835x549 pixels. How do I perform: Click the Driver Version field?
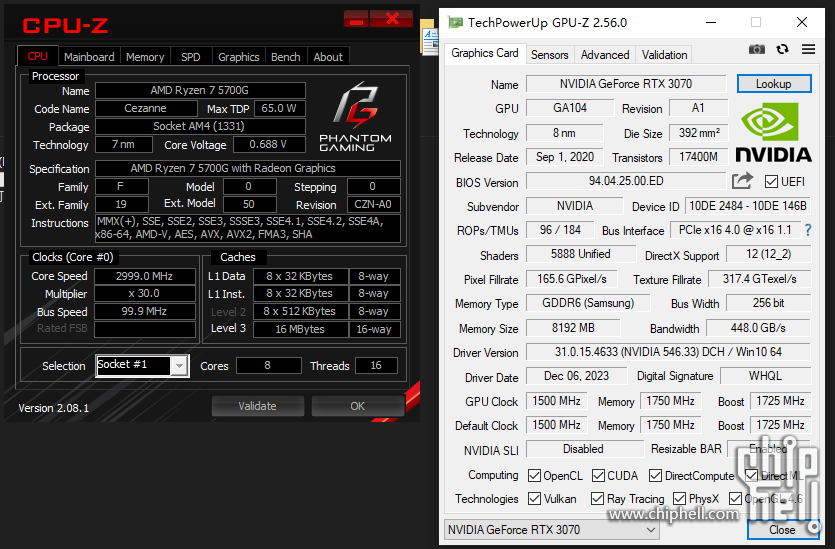click(x=668, y=352)
